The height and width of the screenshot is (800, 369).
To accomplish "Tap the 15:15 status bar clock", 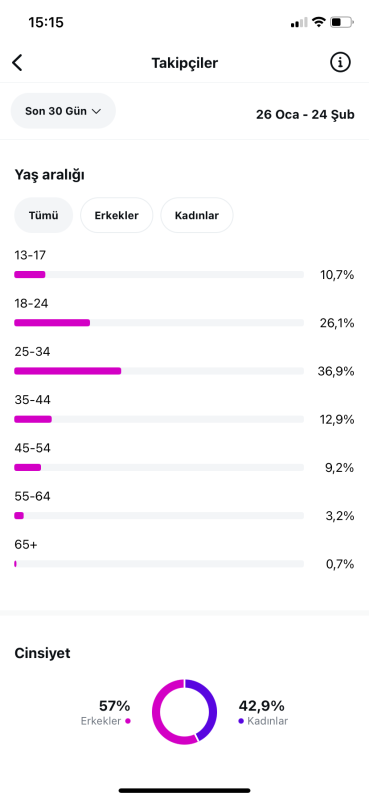I will 46,22.
